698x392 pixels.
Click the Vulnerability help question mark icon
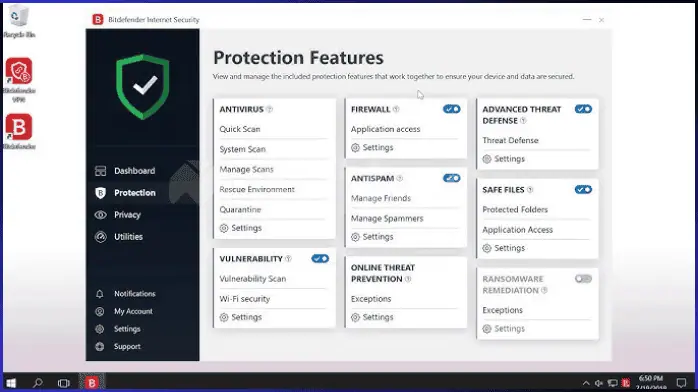tap(288, 259)
